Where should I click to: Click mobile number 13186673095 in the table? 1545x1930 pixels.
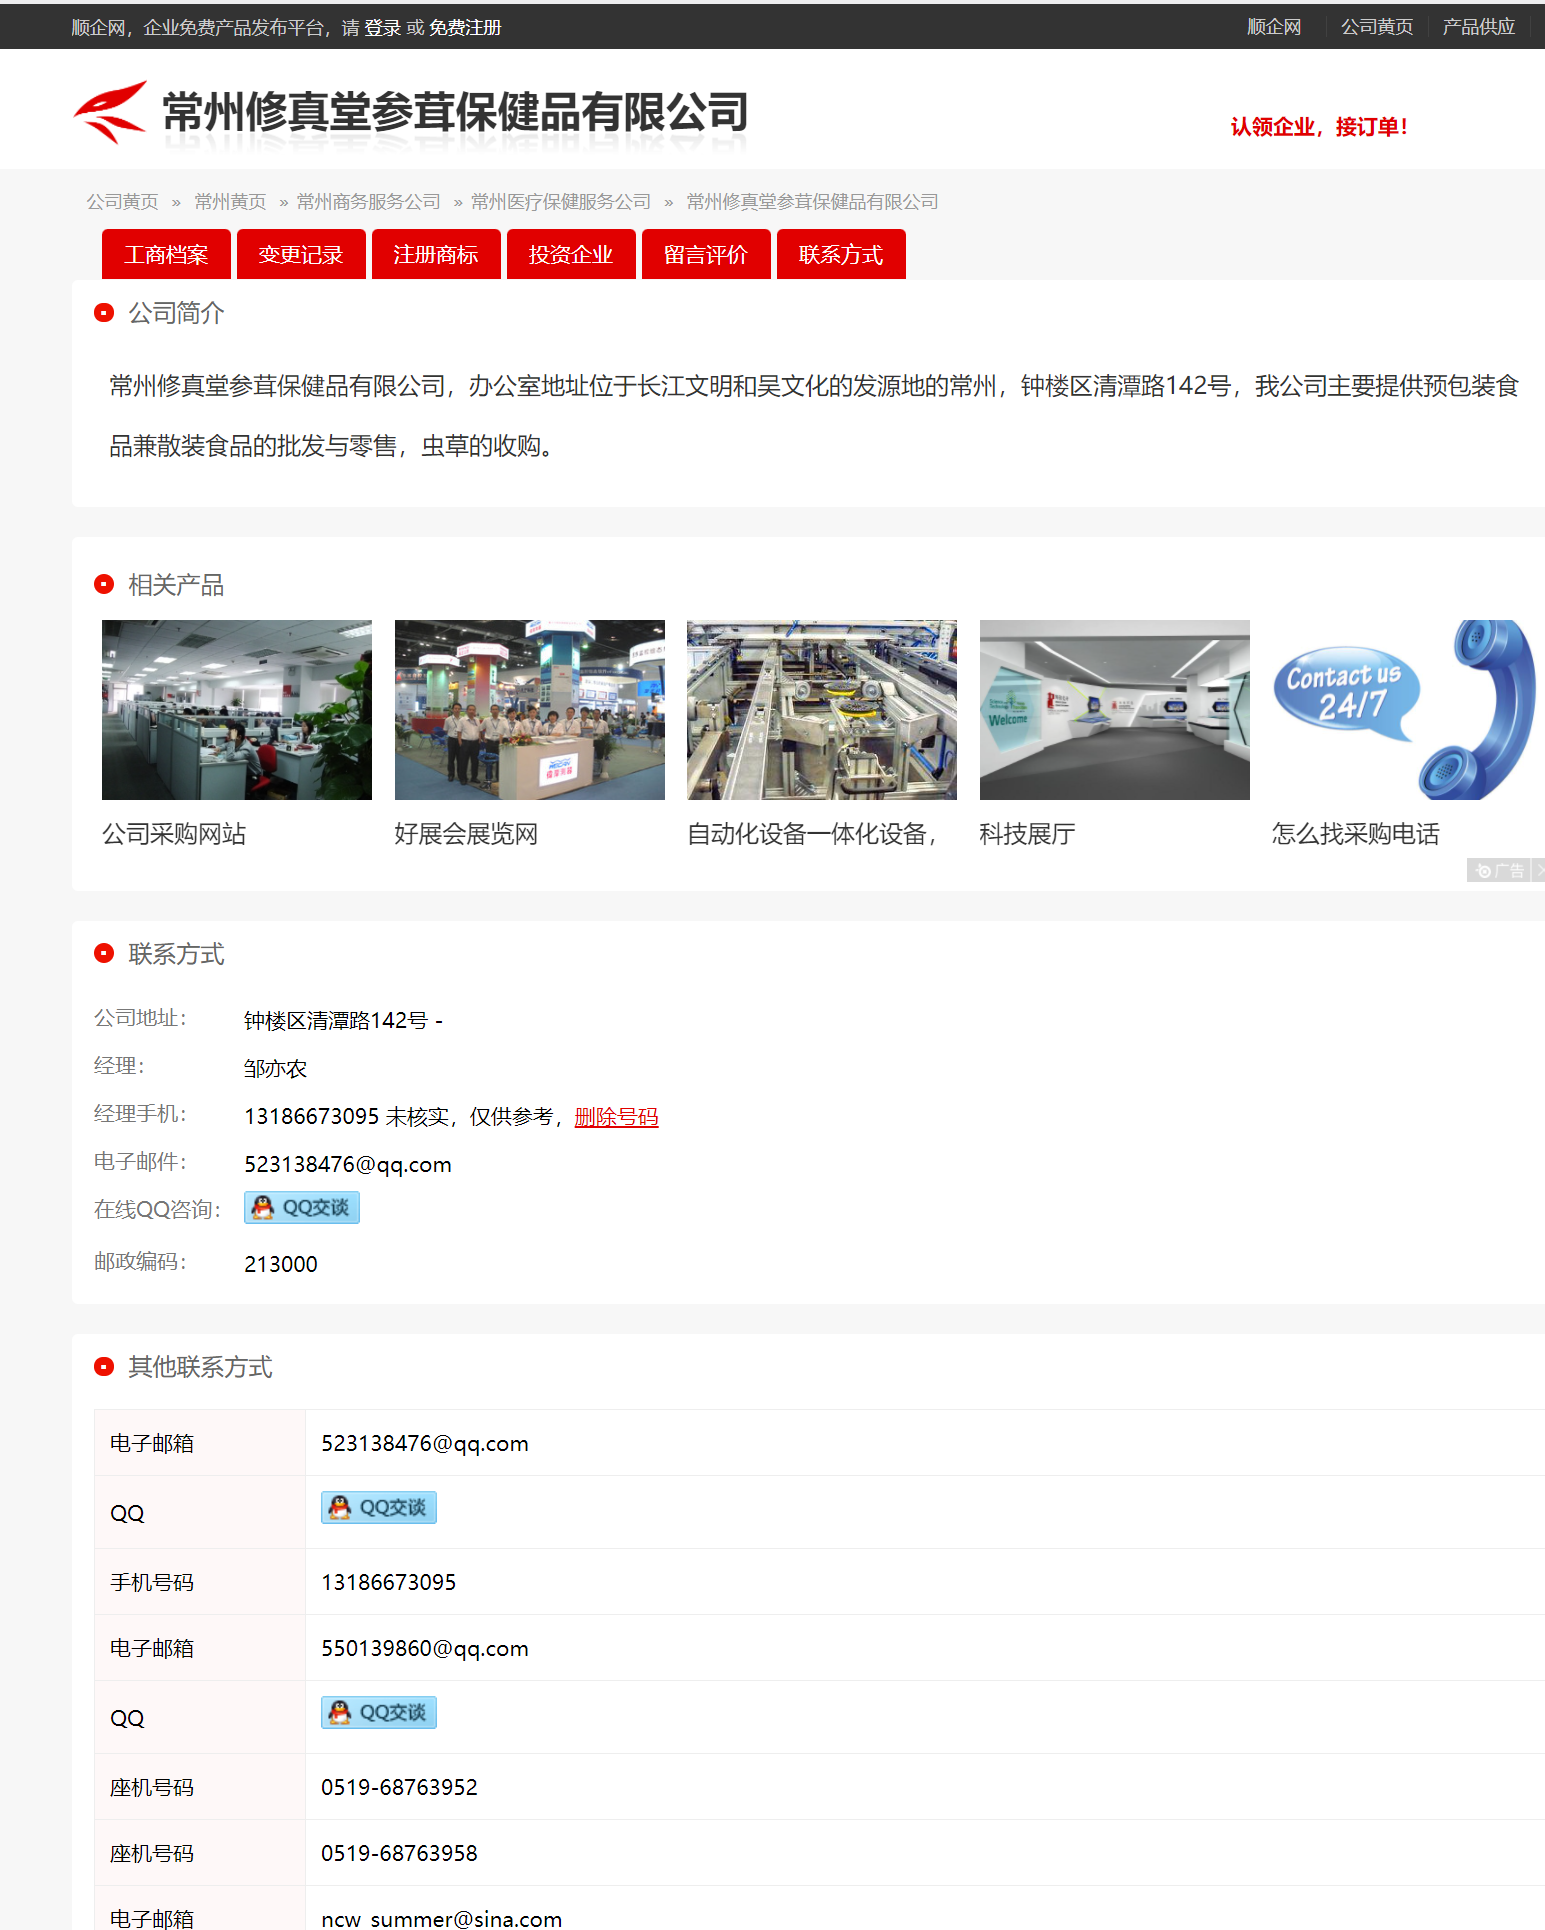coord(388,1582)
